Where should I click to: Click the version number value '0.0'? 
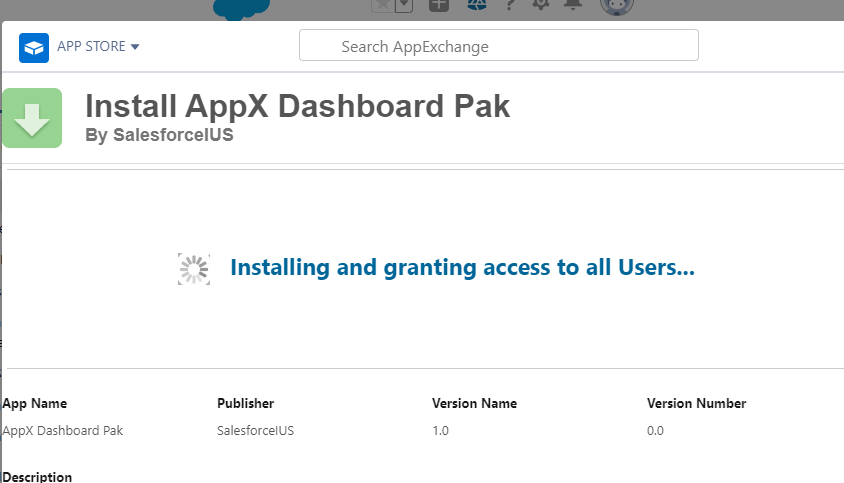coord(655,431)
